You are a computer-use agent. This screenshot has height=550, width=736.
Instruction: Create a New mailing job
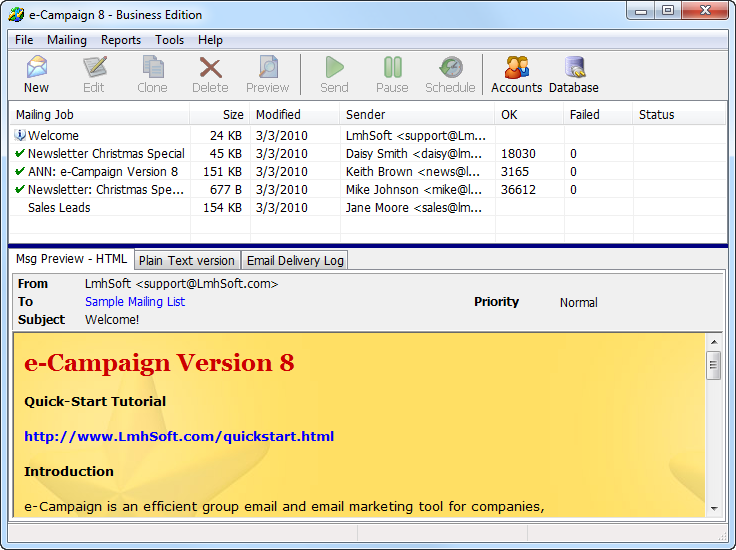[x=37, y=75]
